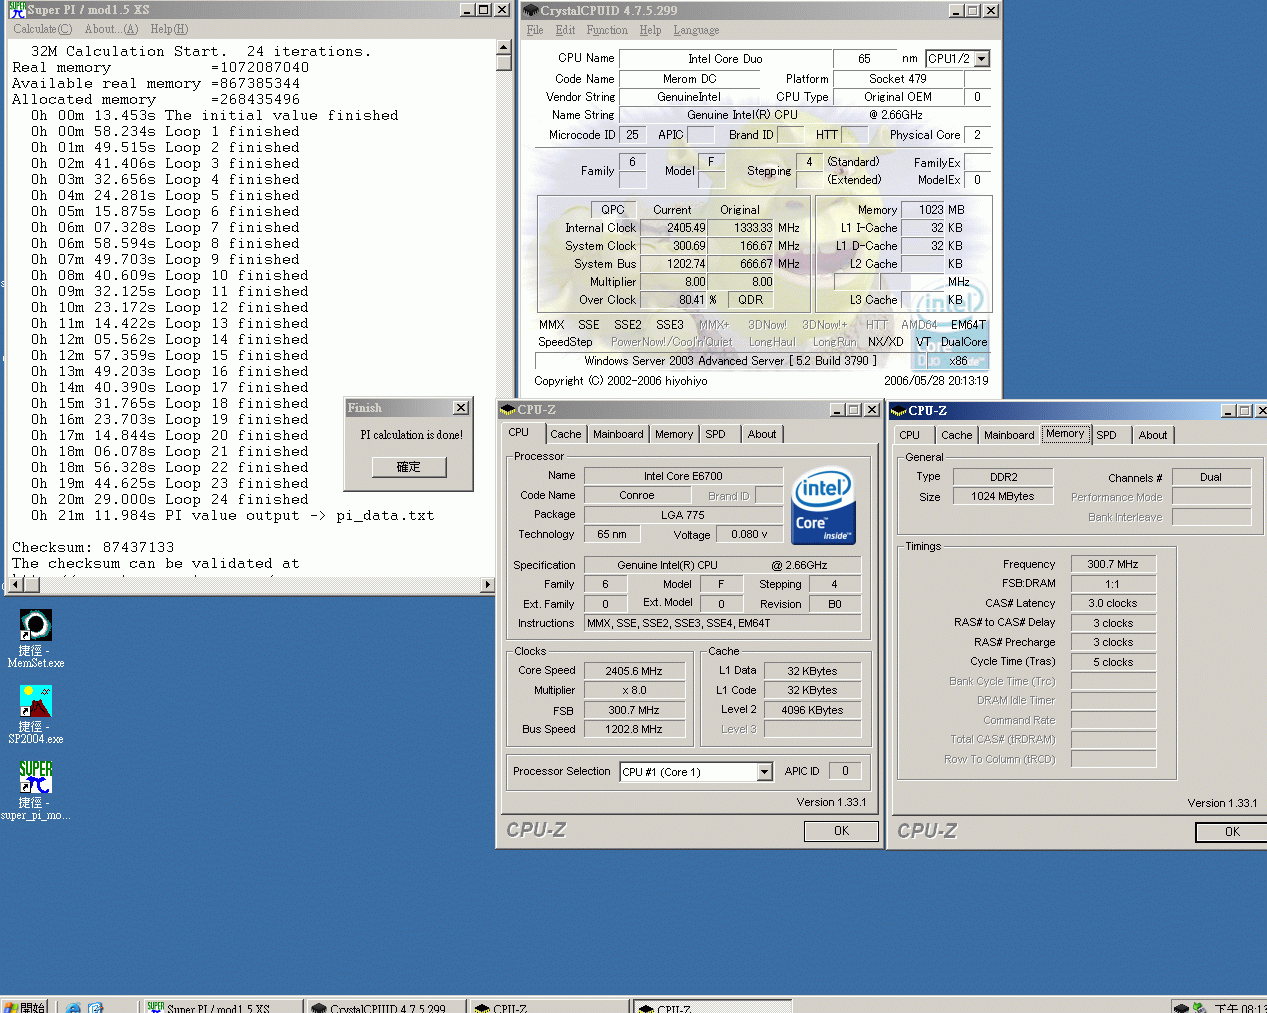
Task: Click Super PI horizontal scrollbar right arrow
Action: (488, 585)
